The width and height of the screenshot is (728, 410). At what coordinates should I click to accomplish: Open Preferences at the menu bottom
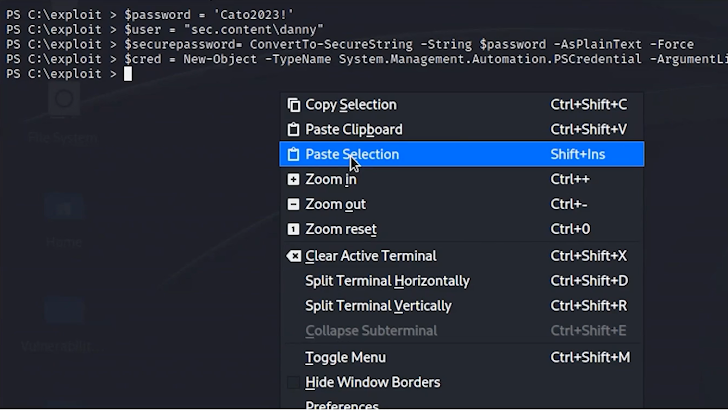coord(342,405)
